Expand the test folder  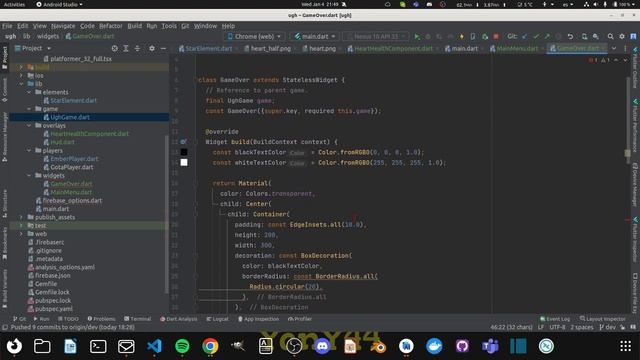coord(21,225)
